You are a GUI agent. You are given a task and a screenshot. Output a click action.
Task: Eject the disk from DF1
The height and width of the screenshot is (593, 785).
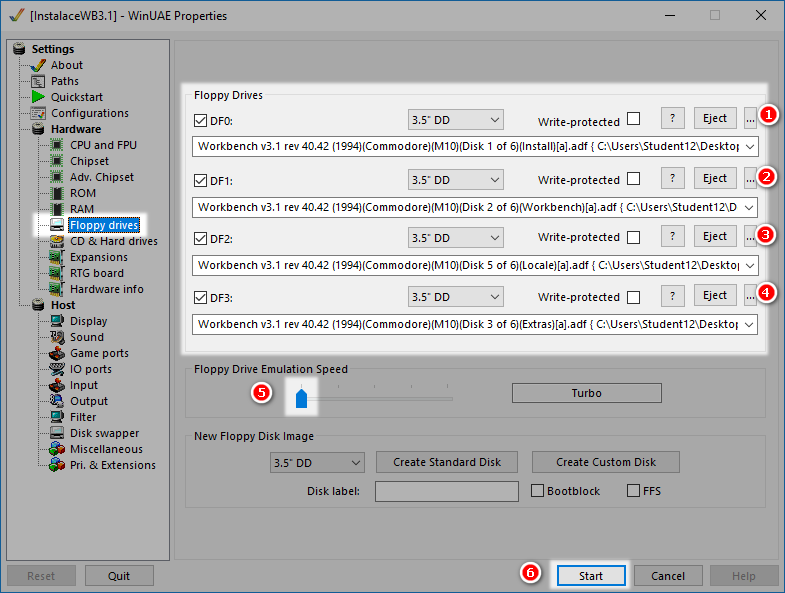point(715,178)
